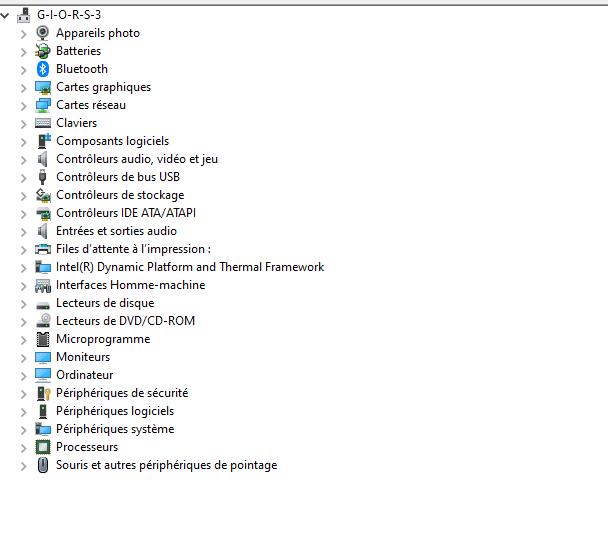Viewport: 608px width, 554px height.
Task: Select Intel(R) Dynamic Platform and Thermal Framework label
Action: point(190,267)
